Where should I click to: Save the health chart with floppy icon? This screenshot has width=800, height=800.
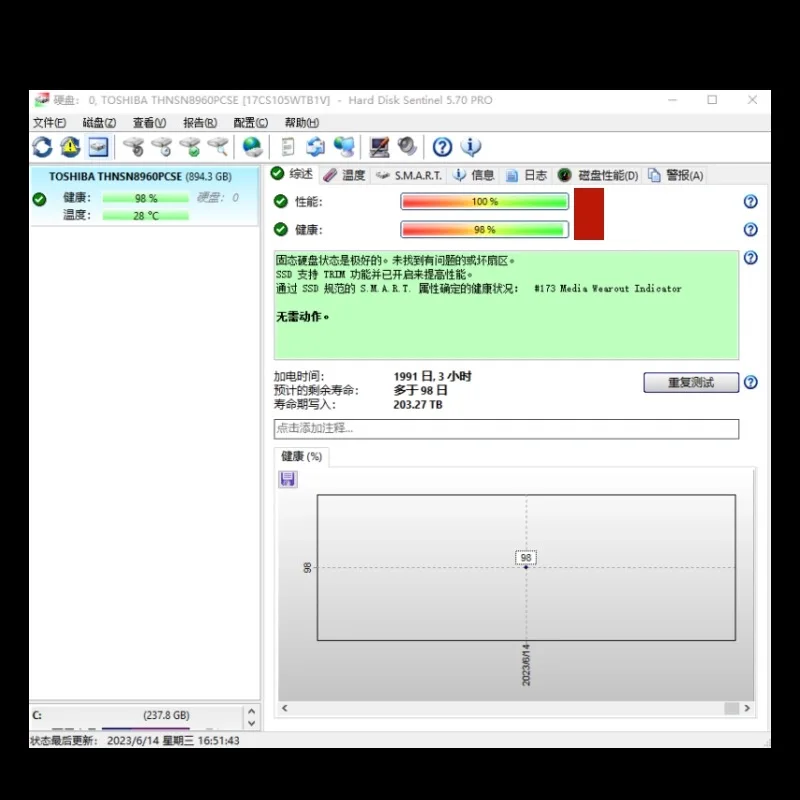[x=288, y=479]
